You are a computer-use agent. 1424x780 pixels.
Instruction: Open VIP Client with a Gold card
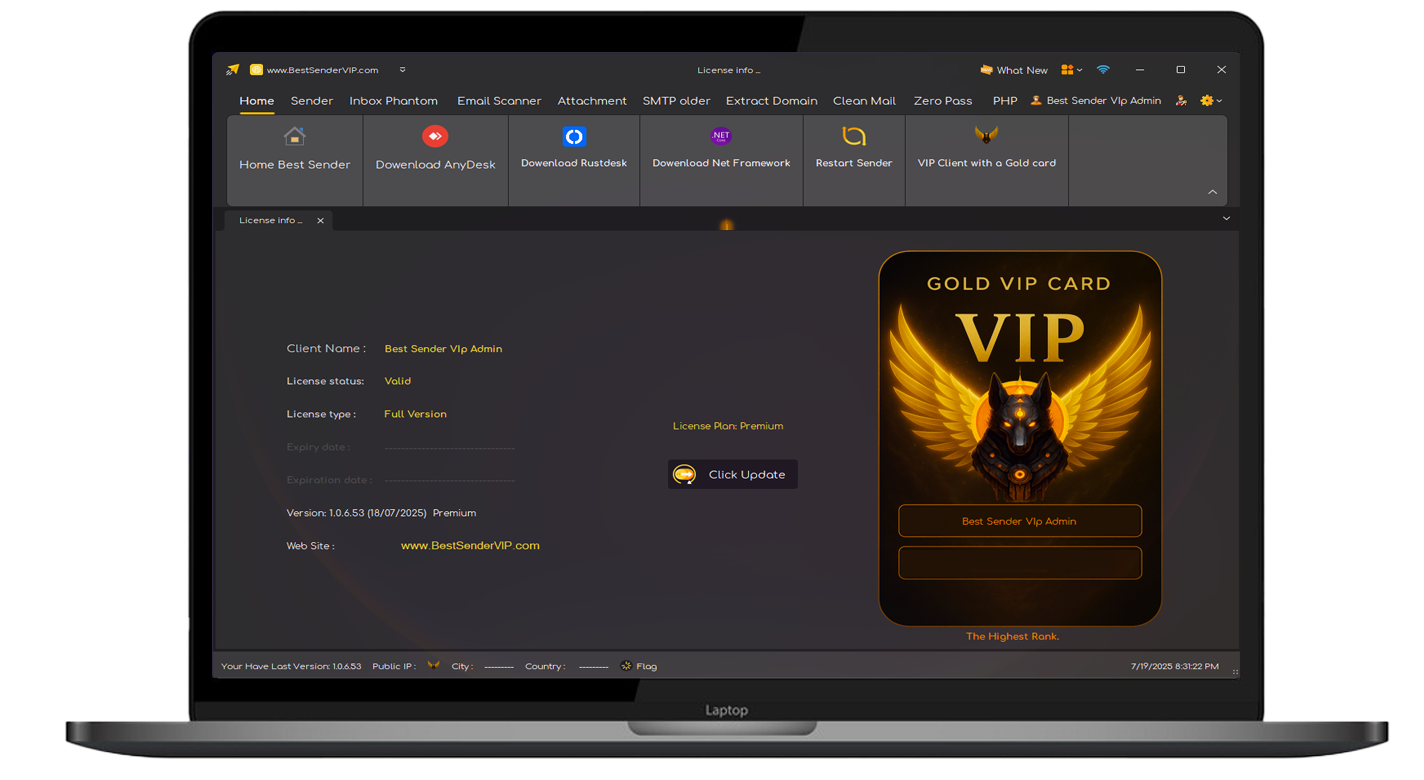pos(987,160)
